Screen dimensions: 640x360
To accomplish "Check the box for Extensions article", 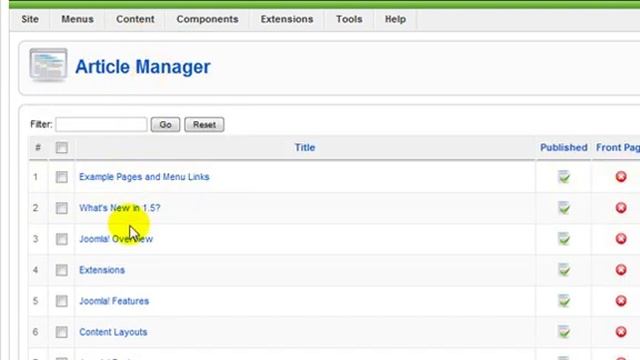I will click(62, 270).
